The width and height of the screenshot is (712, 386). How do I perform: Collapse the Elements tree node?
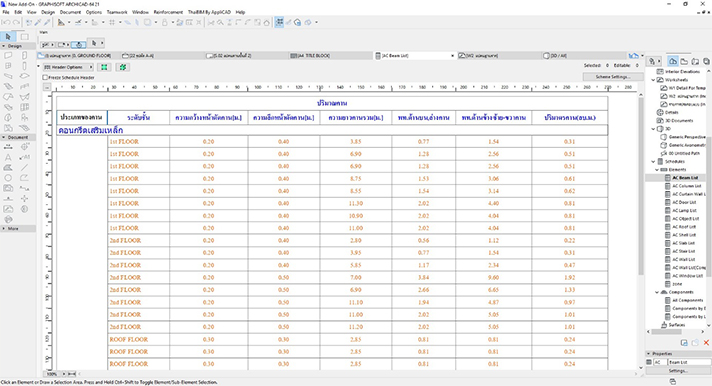(x=657, y=170)
